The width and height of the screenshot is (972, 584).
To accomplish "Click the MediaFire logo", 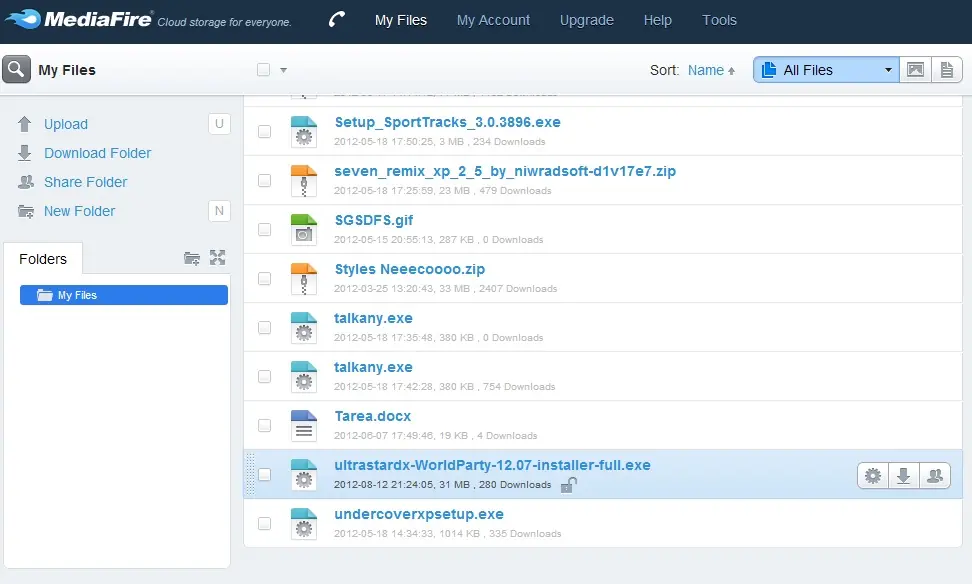I will click(78, 19).
